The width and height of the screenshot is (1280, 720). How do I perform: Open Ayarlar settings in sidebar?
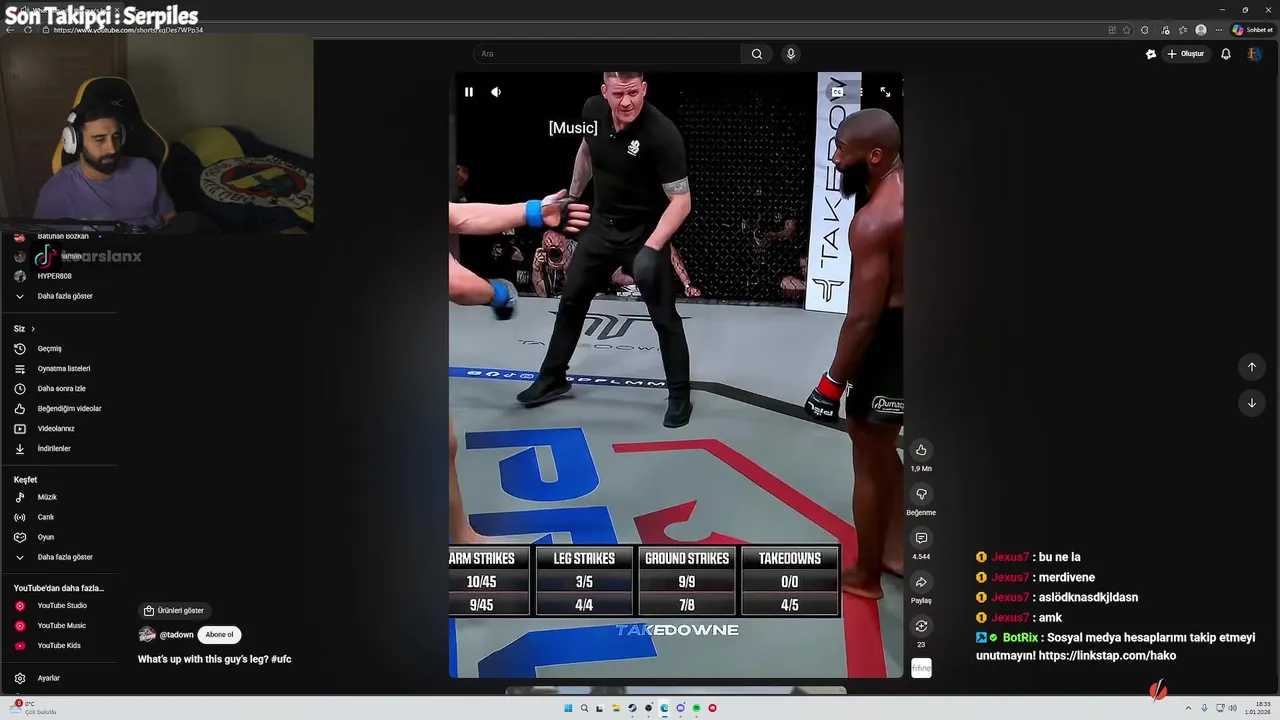point(48,678)
